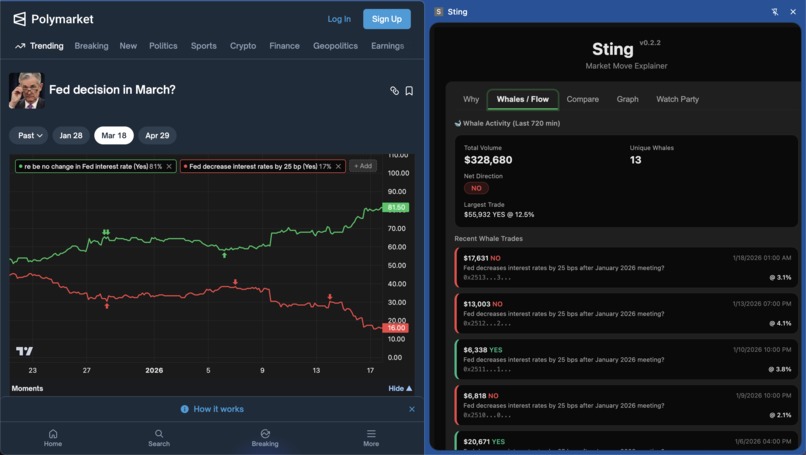The width and height of the screenshot is (806, 455).
Task: Open the New category
Action: point(128,46)
